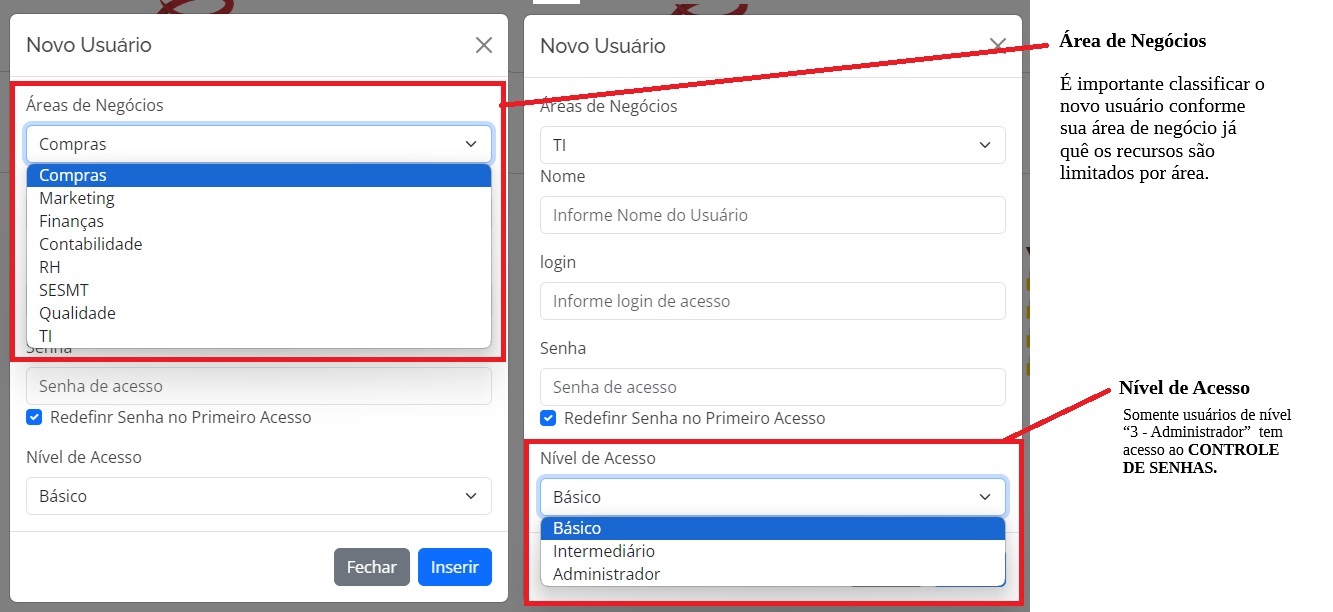Collapse the Compras business area dropdown

coord(259,144)
